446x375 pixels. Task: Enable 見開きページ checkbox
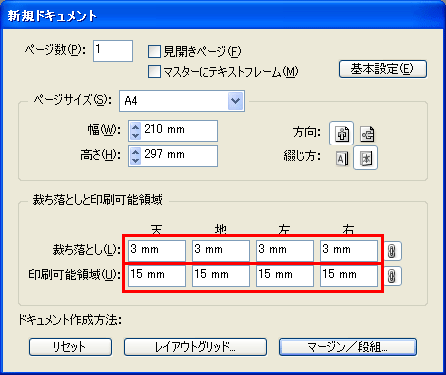(154, 52)
